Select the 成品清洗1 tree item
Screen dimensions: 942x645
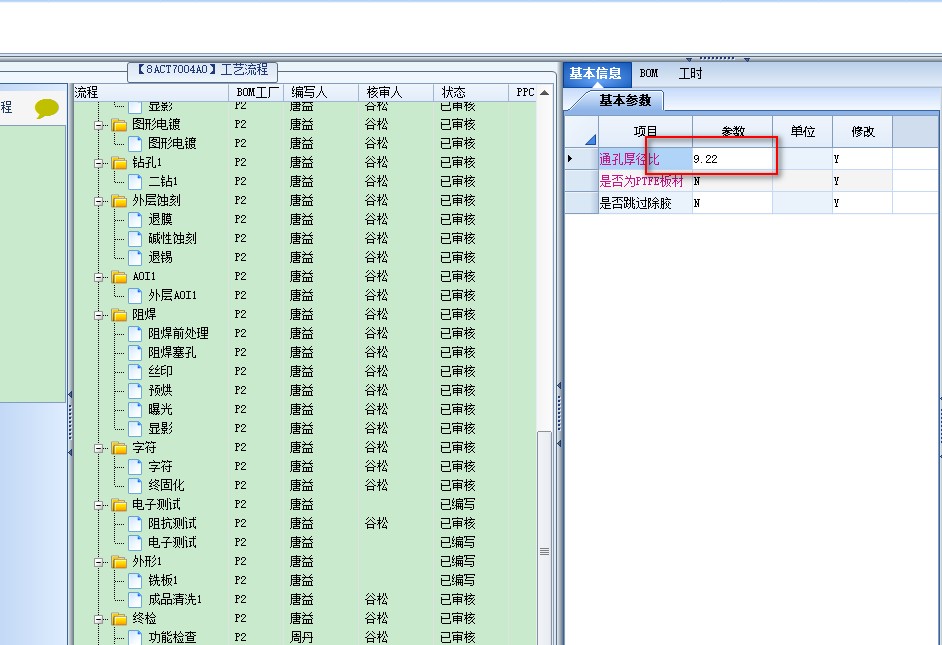pyautogui.click(x=175, y=599)
